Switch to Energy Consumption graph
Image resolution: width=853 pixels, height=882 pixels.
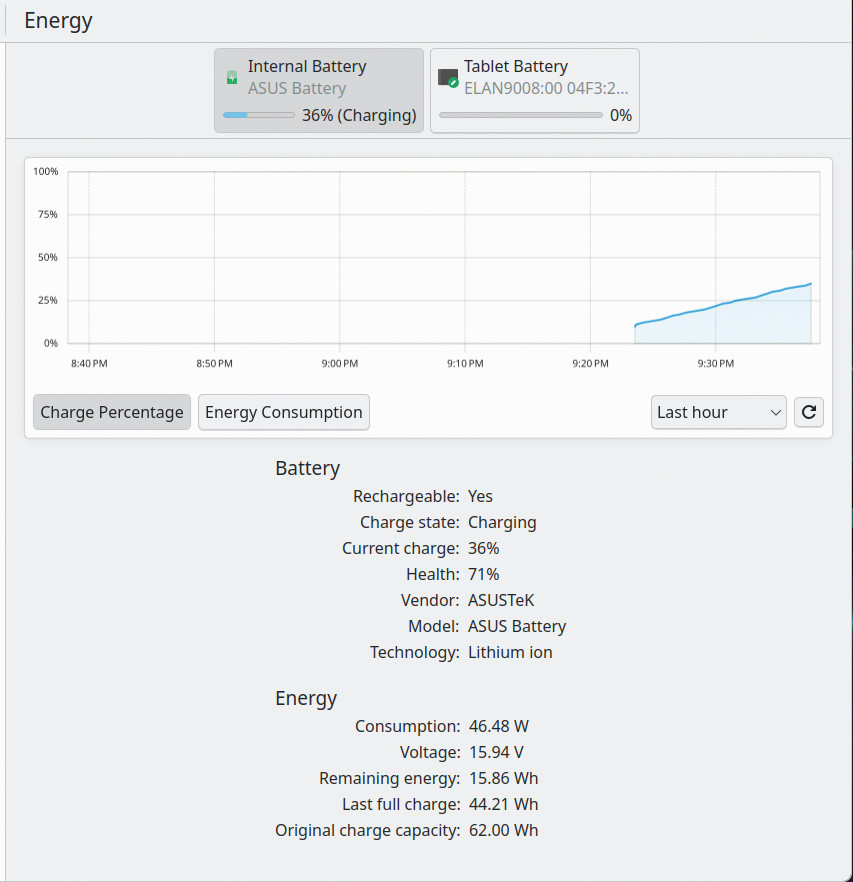pos(284,412)
